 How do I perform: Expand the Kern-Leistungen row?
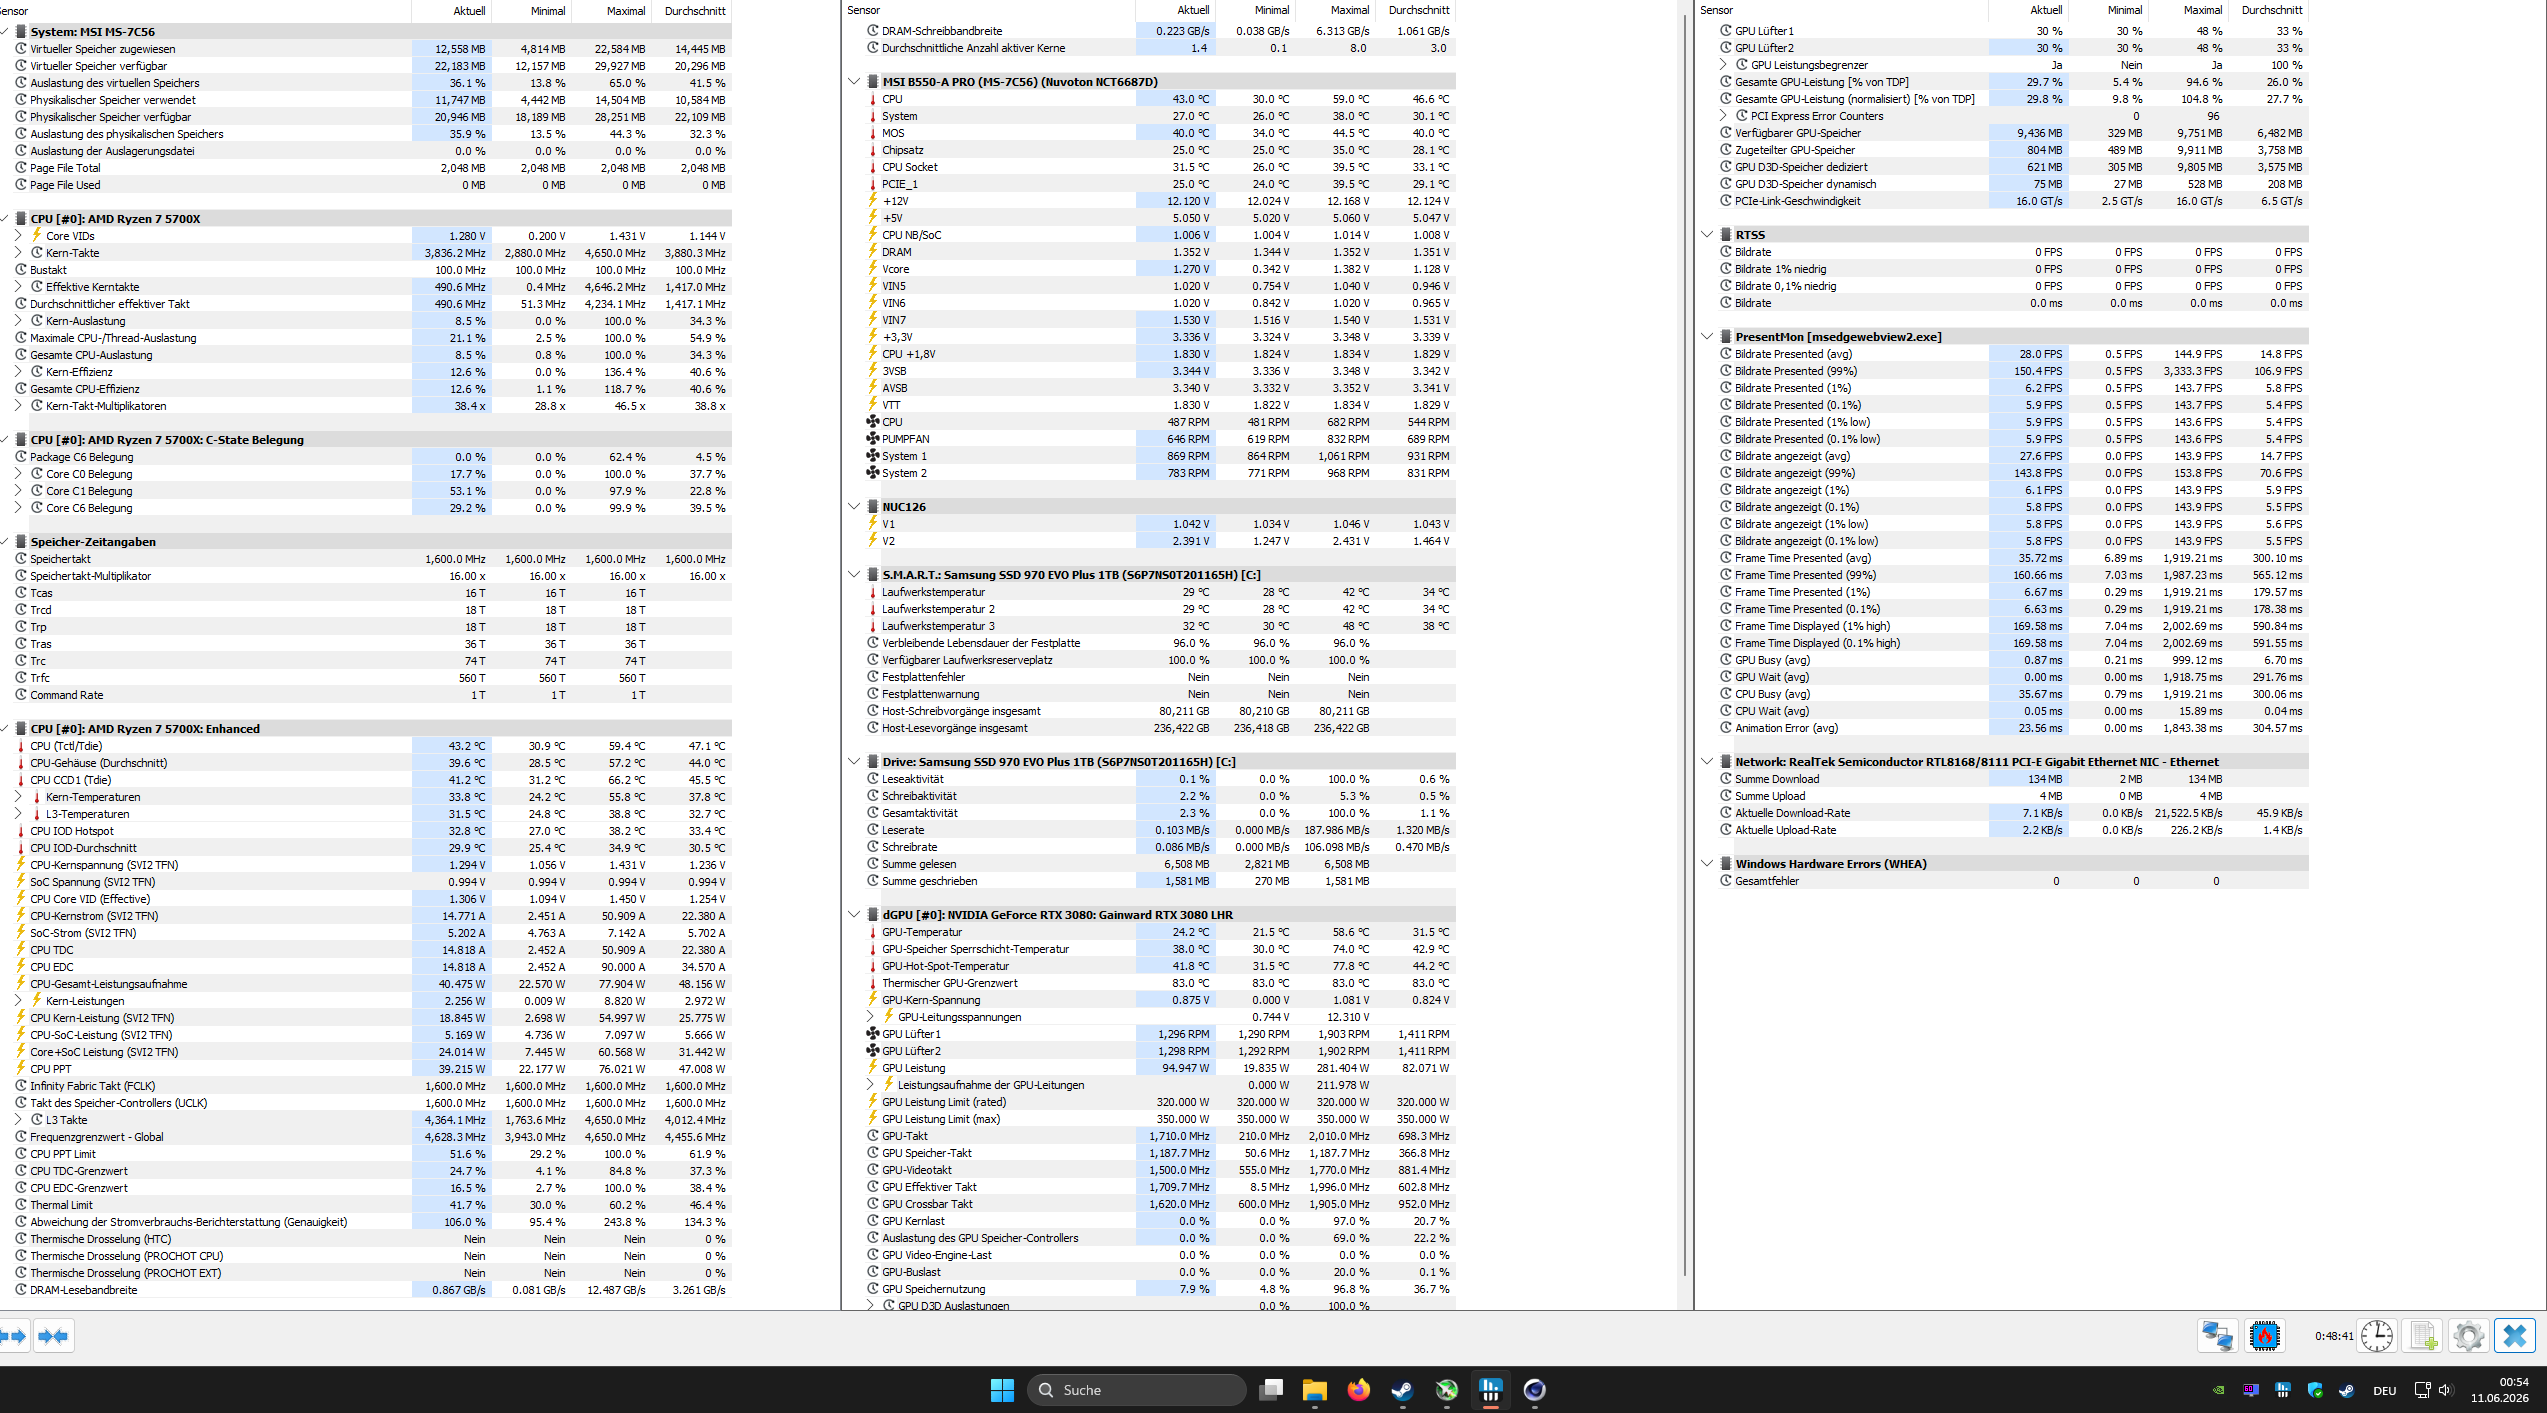19,1001
